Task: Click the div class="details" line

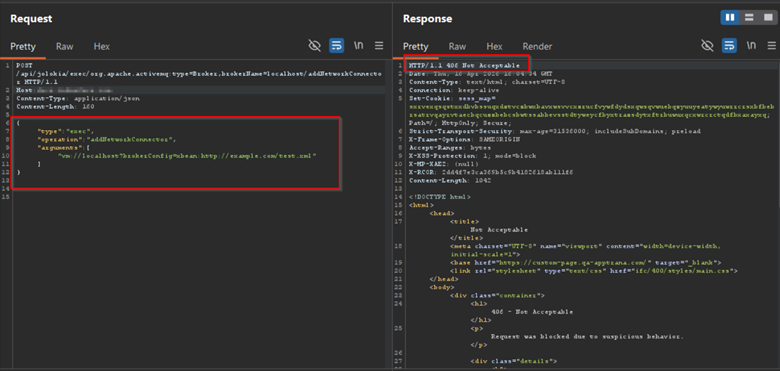Action: [x=514, y=361]
